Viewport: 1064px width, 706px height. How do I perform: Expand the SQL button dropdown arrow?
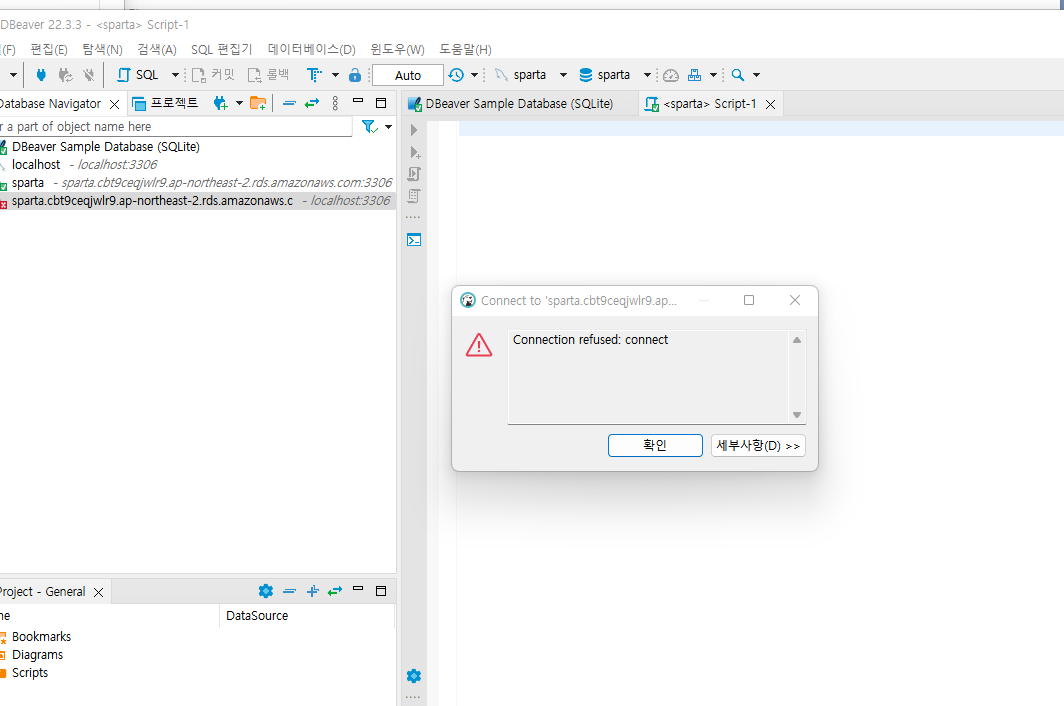pos(175,75)
